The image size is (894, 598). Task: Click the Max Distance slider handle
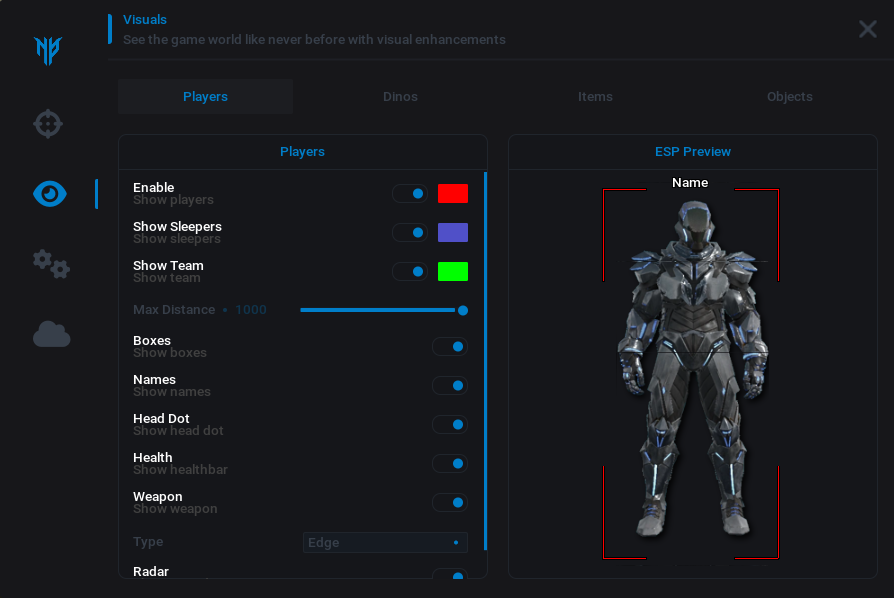click(463, 310)
